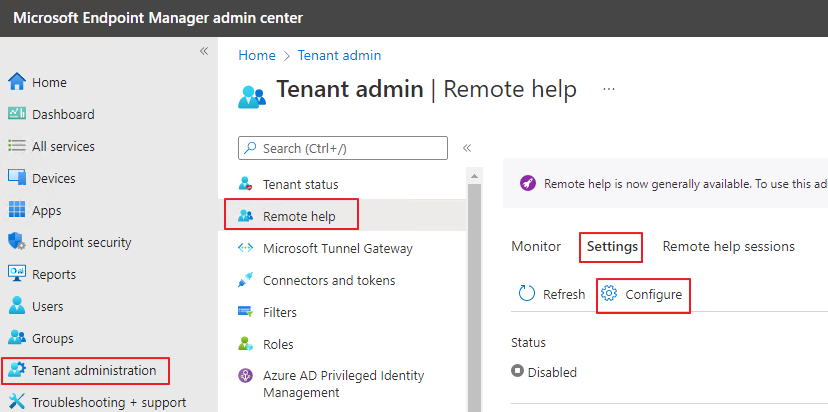
Task: Click the magnifier icon in search box
Action: pos(251,148)
